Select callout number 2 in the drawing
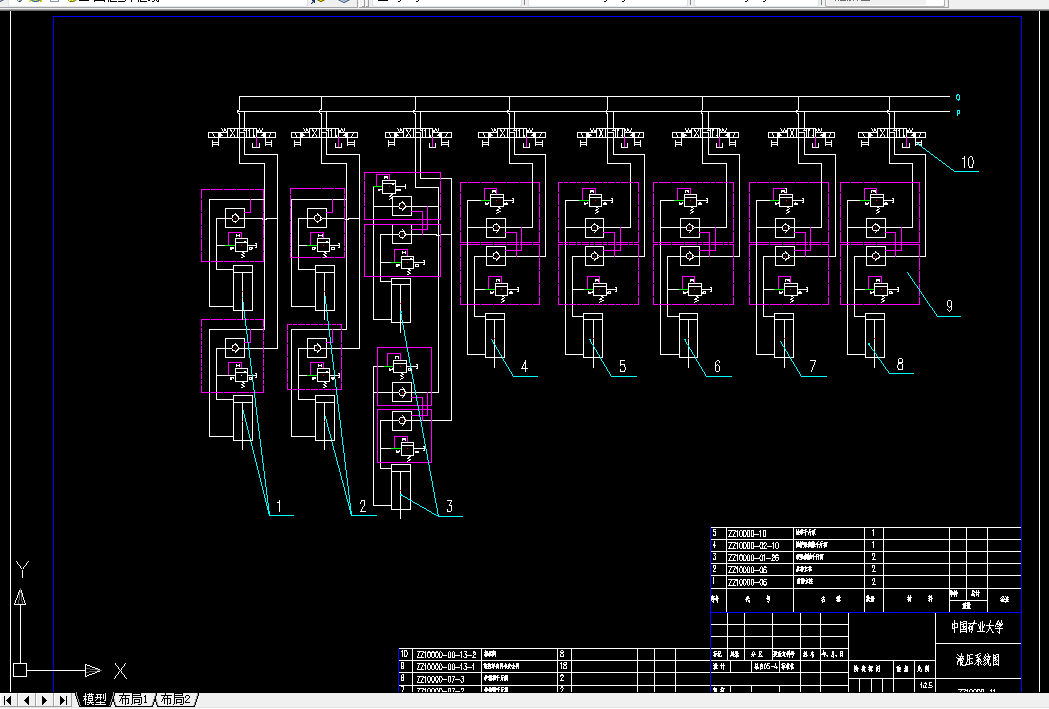The width and height of the screenshot is (1049, 709). [x=363, y=506]
